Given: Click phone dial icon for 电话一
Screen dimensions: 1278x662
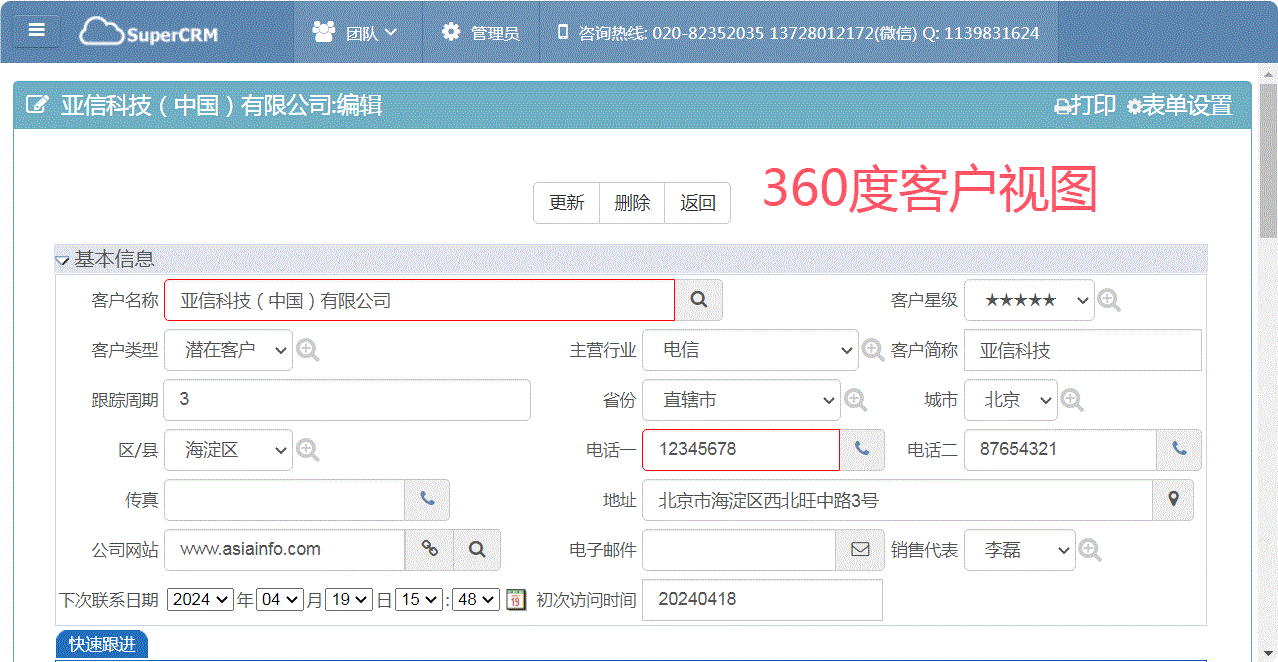Looking at the screenshot, I should tap(862, 450).
